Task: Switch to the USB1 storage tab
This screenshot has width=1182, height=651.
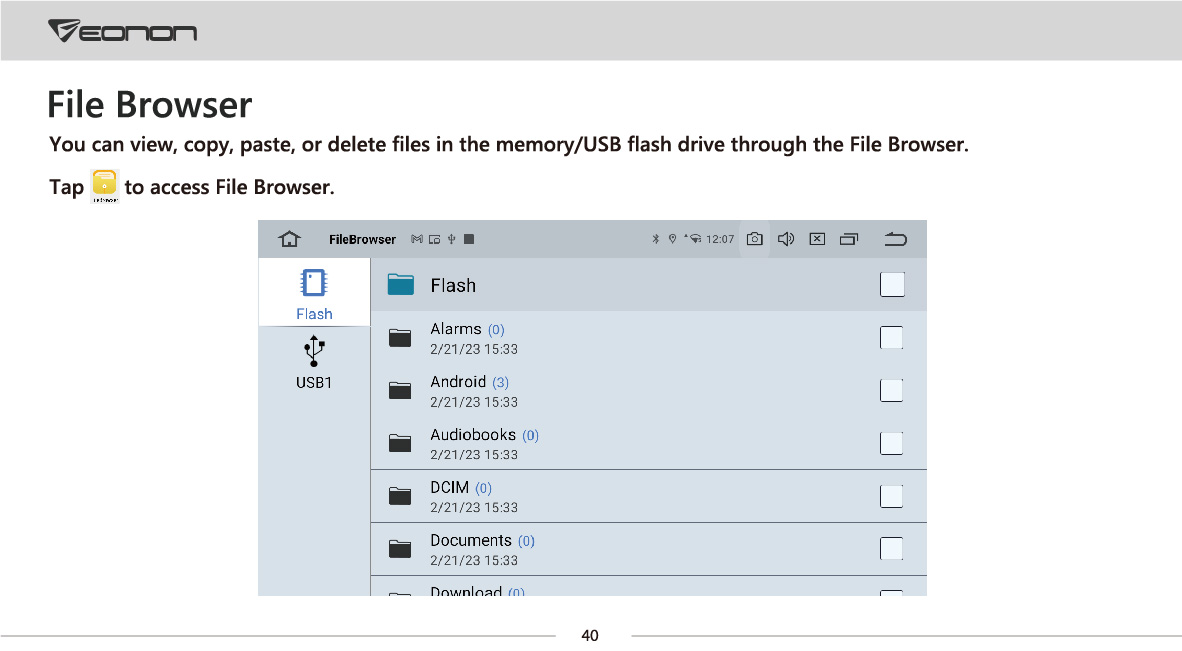Action: [x=314, y=363]
